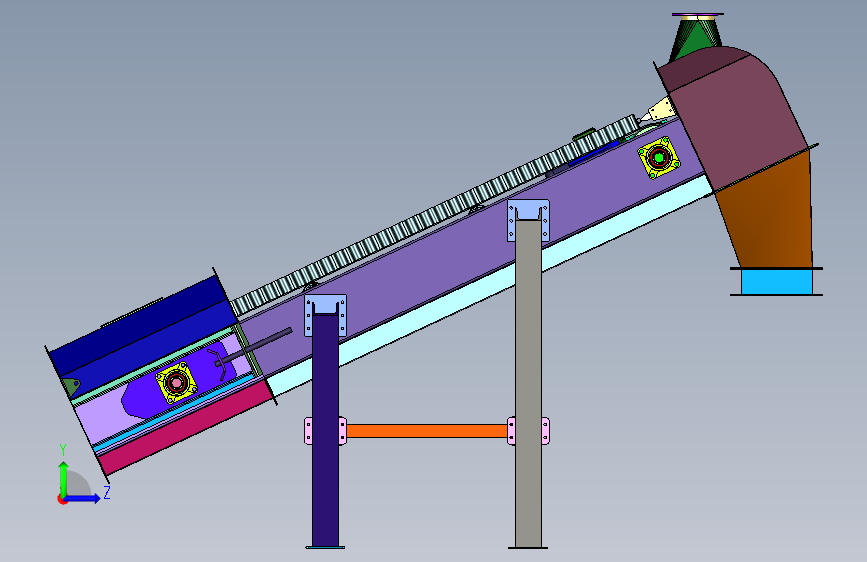The height and width of the screenshot is (562, 867).
Task: Pick the orange cross brace between legs
Action: pyautogui.click(x=427, y=431)
